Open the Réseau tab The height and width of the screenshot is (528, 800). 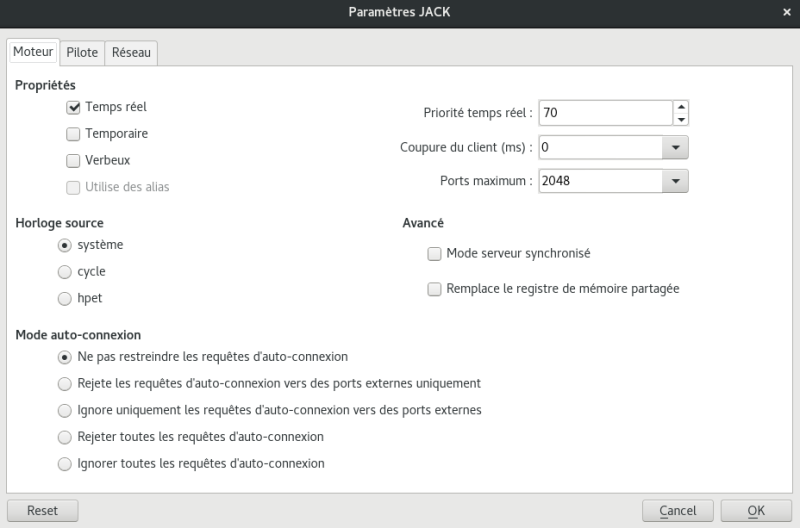pyautogui.click(x=131, y=52)
